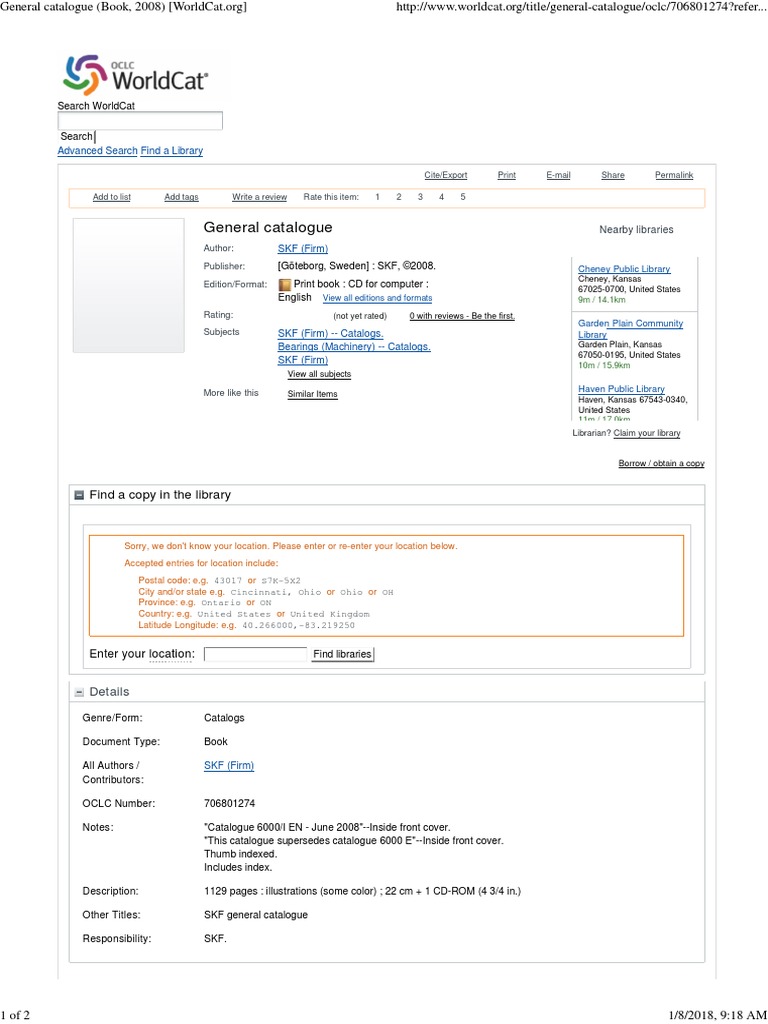Click Claim your library link

pyautogui.click(x=647, y=434)
